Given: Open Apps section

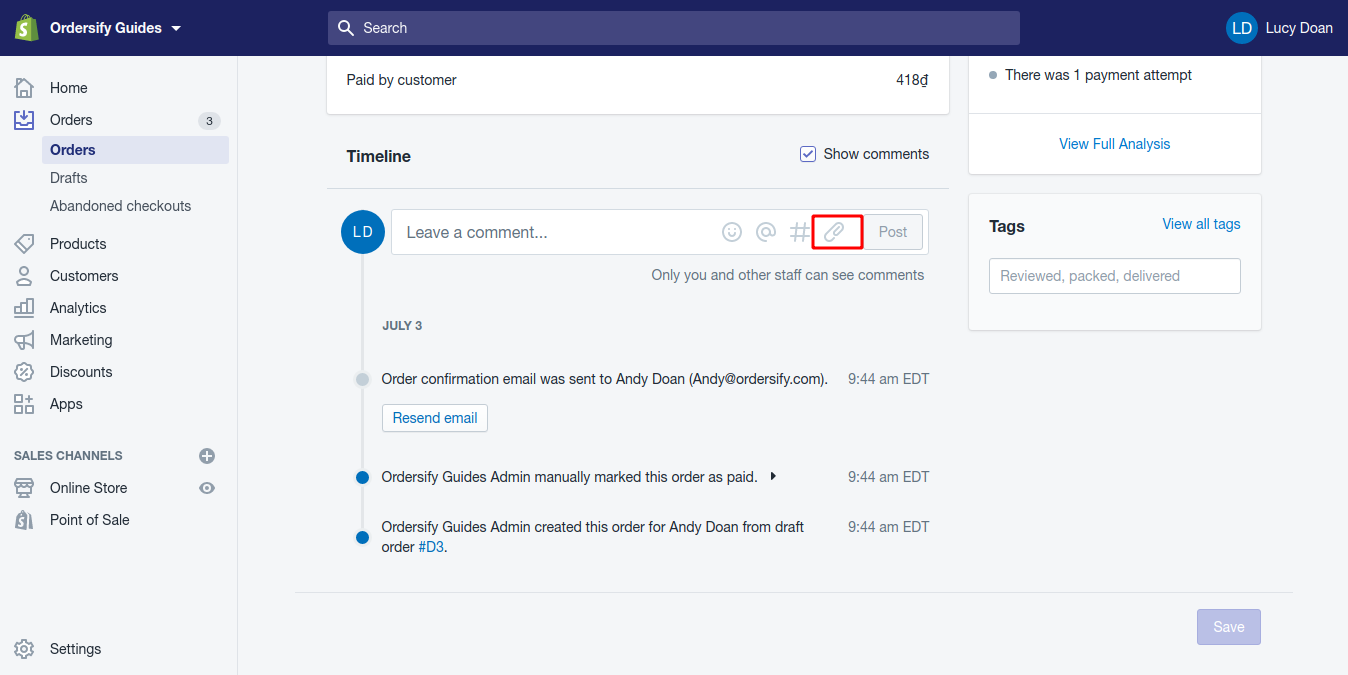Looking at the screenshot, I should 66,404.
